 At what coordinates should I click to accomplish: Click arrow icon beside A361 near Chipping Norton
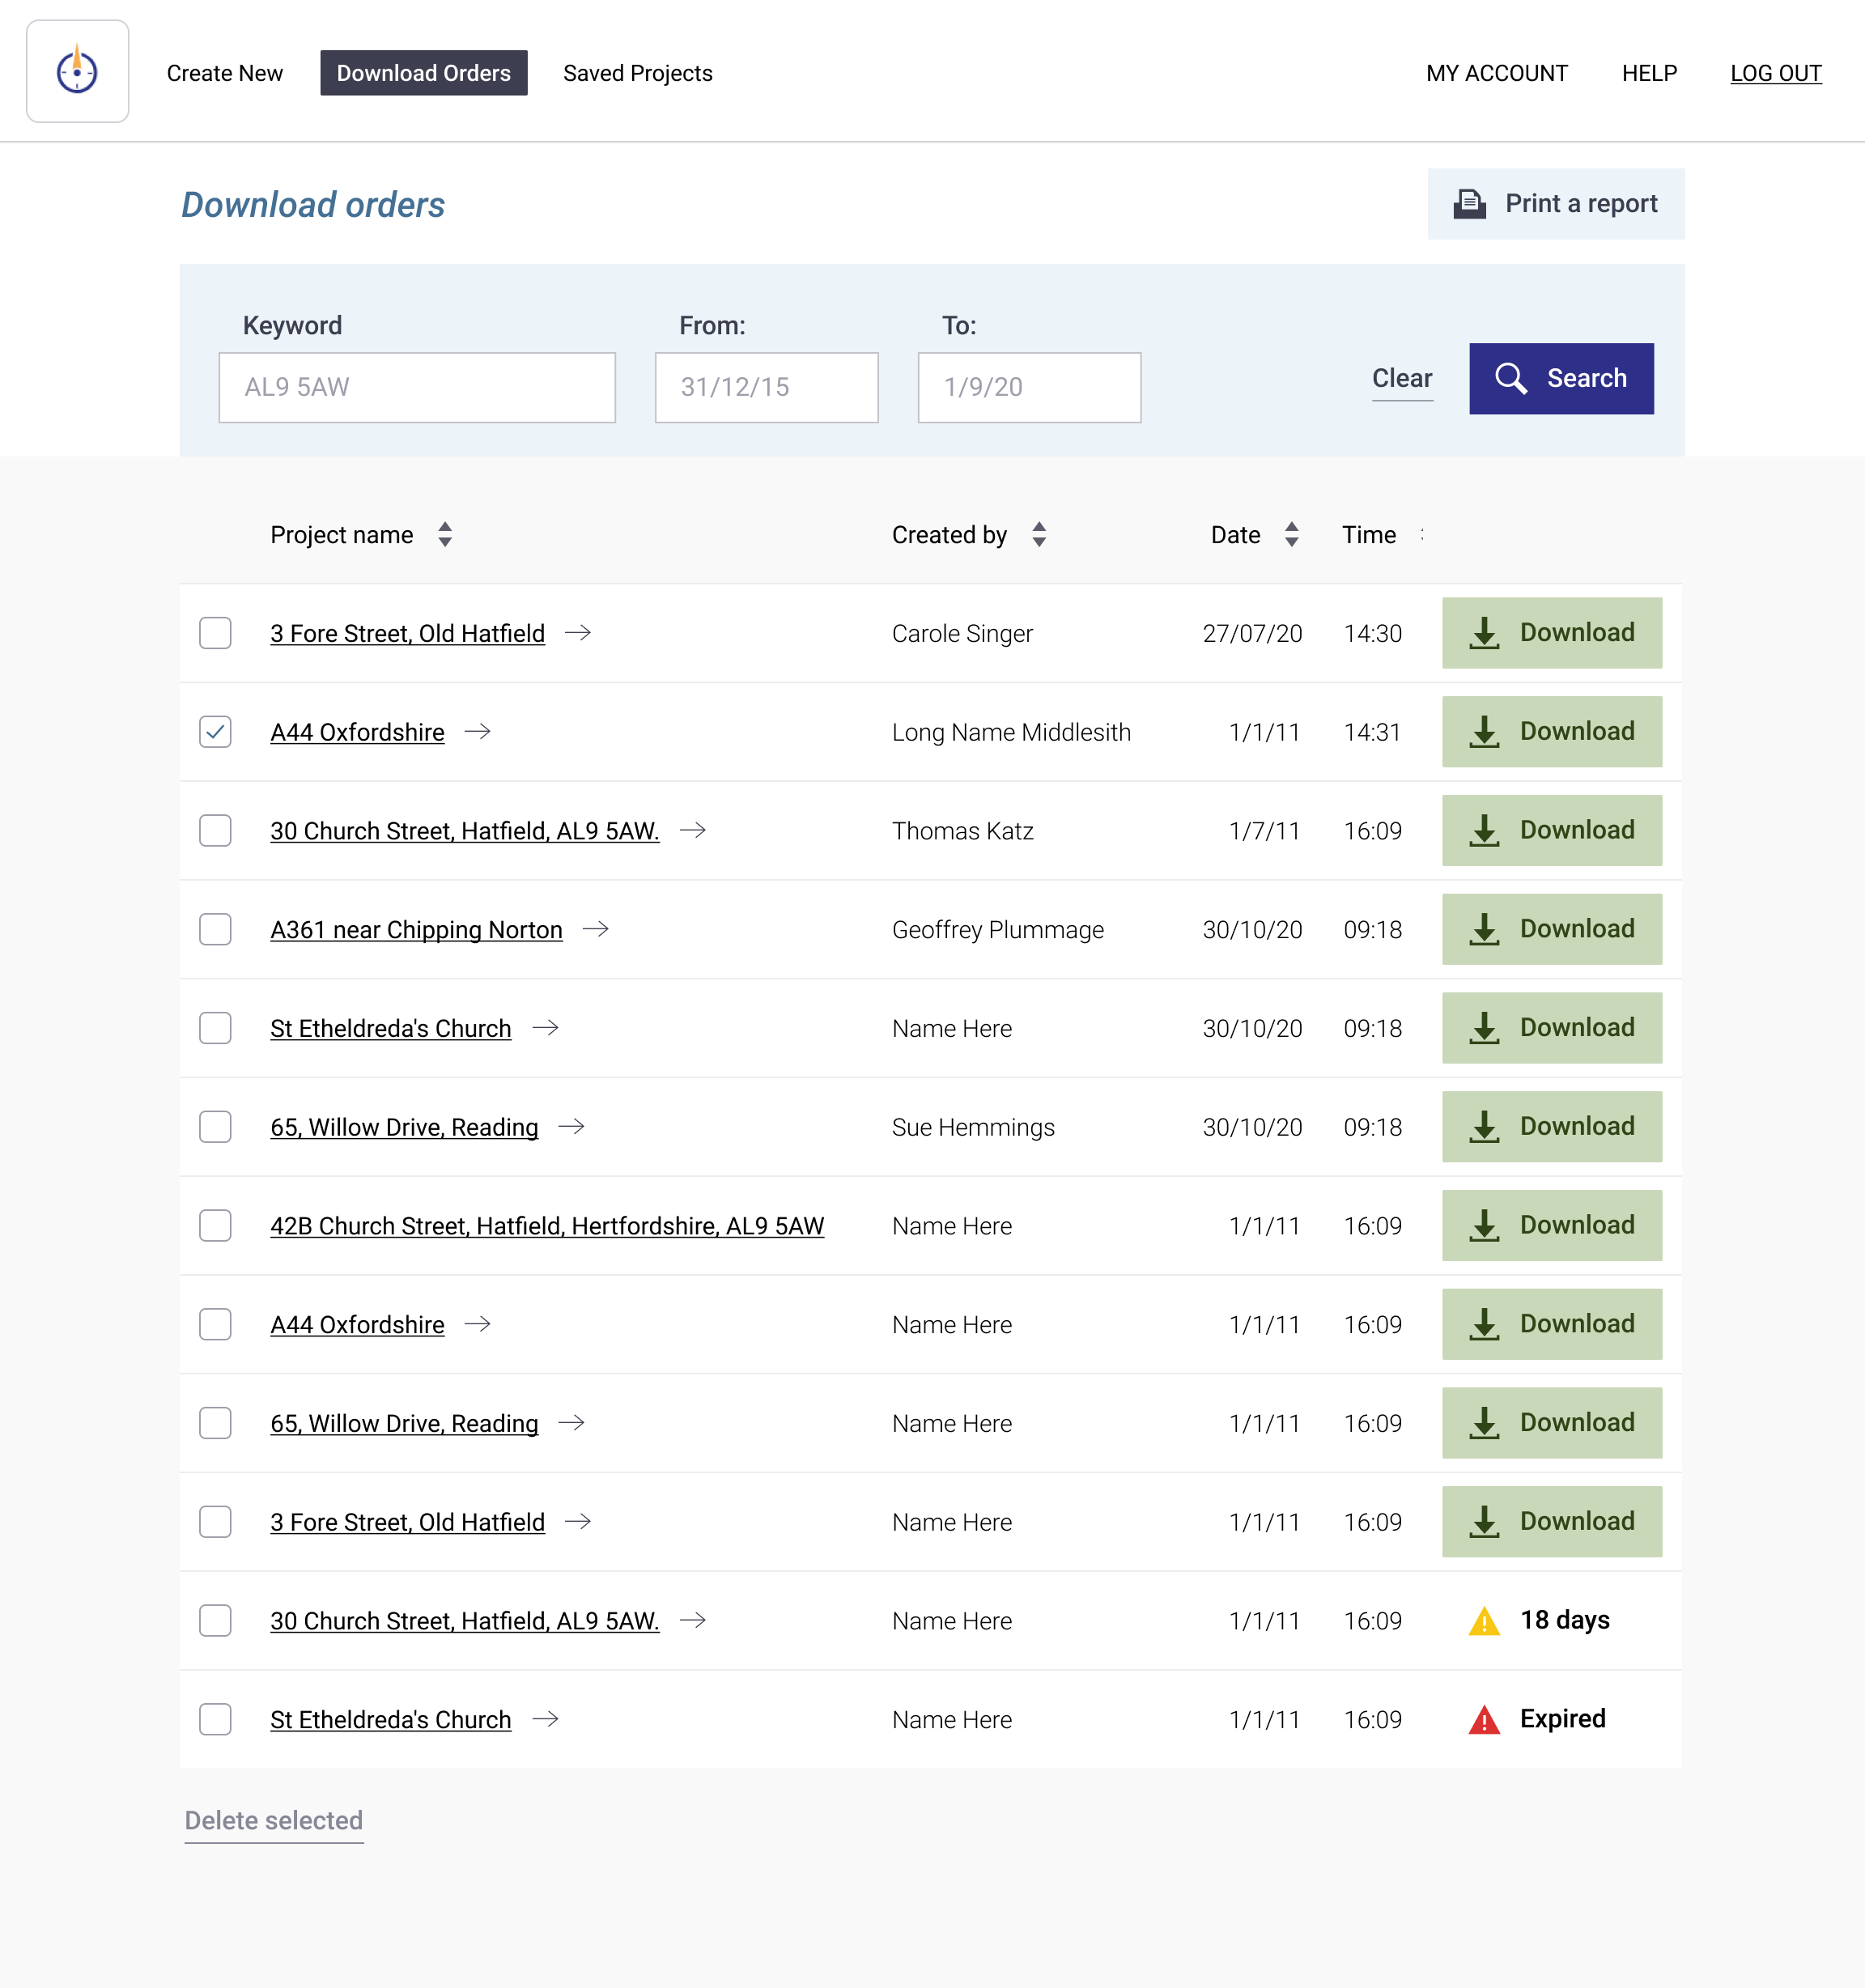click(596, 929)
